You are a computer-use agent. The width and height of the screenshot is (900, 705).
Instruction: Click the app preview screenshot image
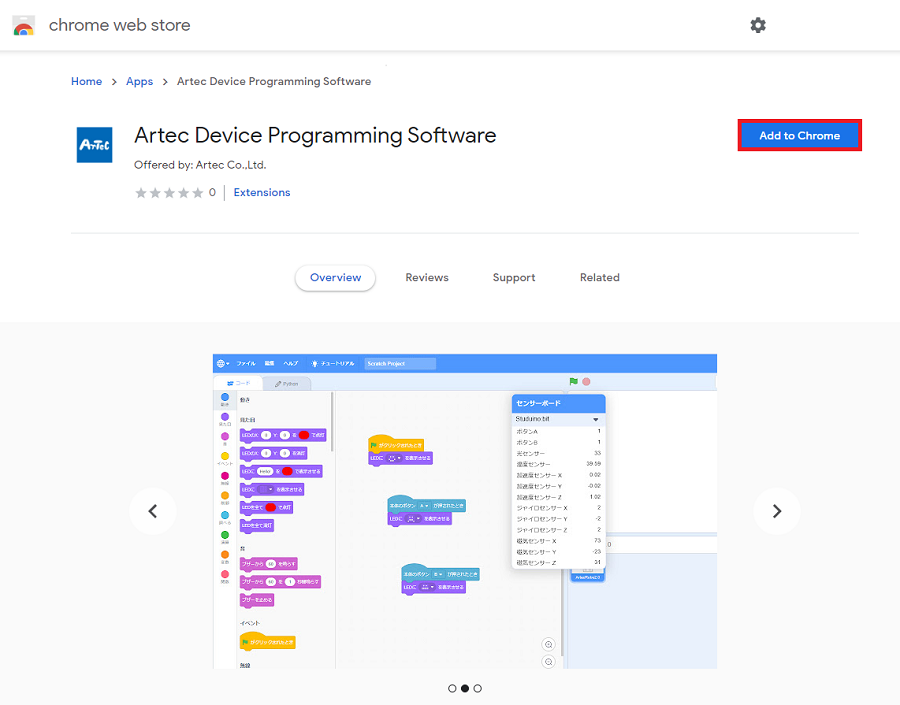pos(465,511)
